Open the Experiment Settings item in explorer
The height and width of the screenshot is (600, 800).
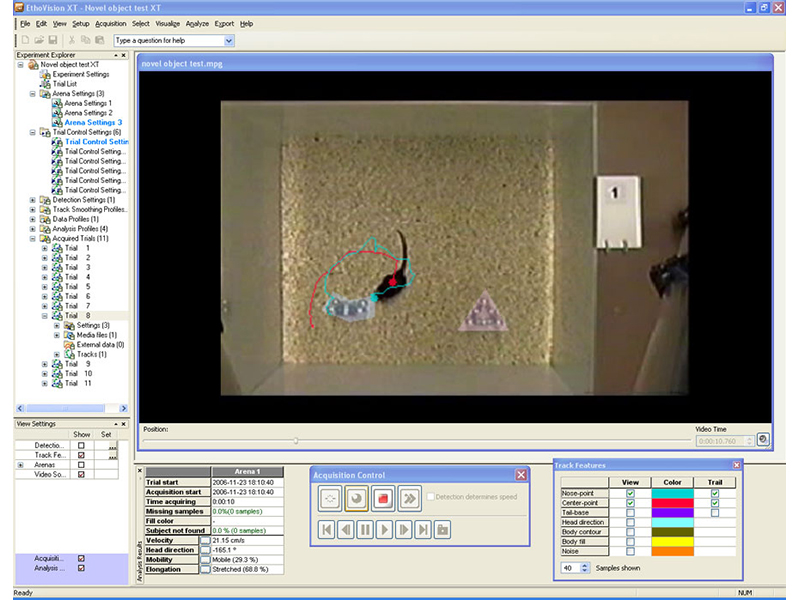point(80,74)
